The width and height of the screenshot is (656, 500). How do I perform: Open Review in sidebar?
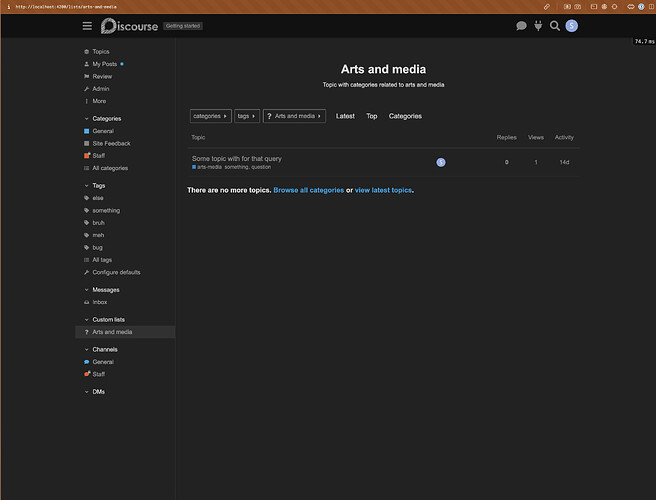coord(102,77)
